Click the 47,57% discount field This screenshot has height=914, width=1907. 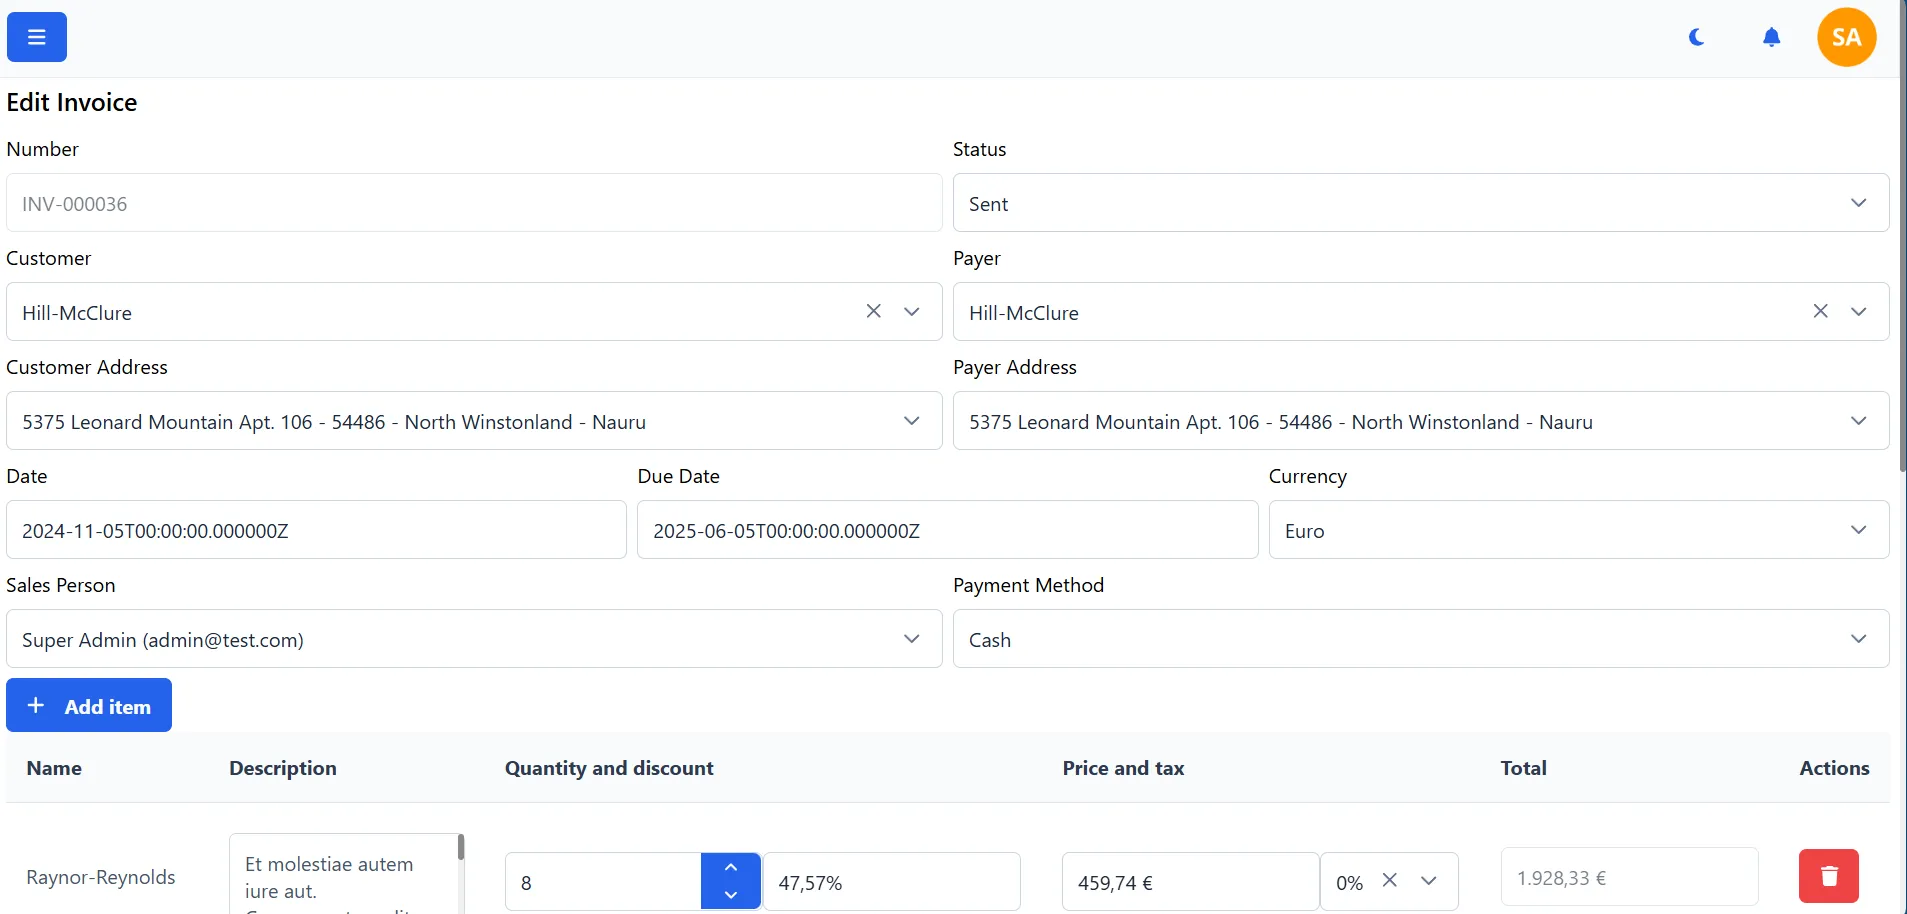click(890, 881)
